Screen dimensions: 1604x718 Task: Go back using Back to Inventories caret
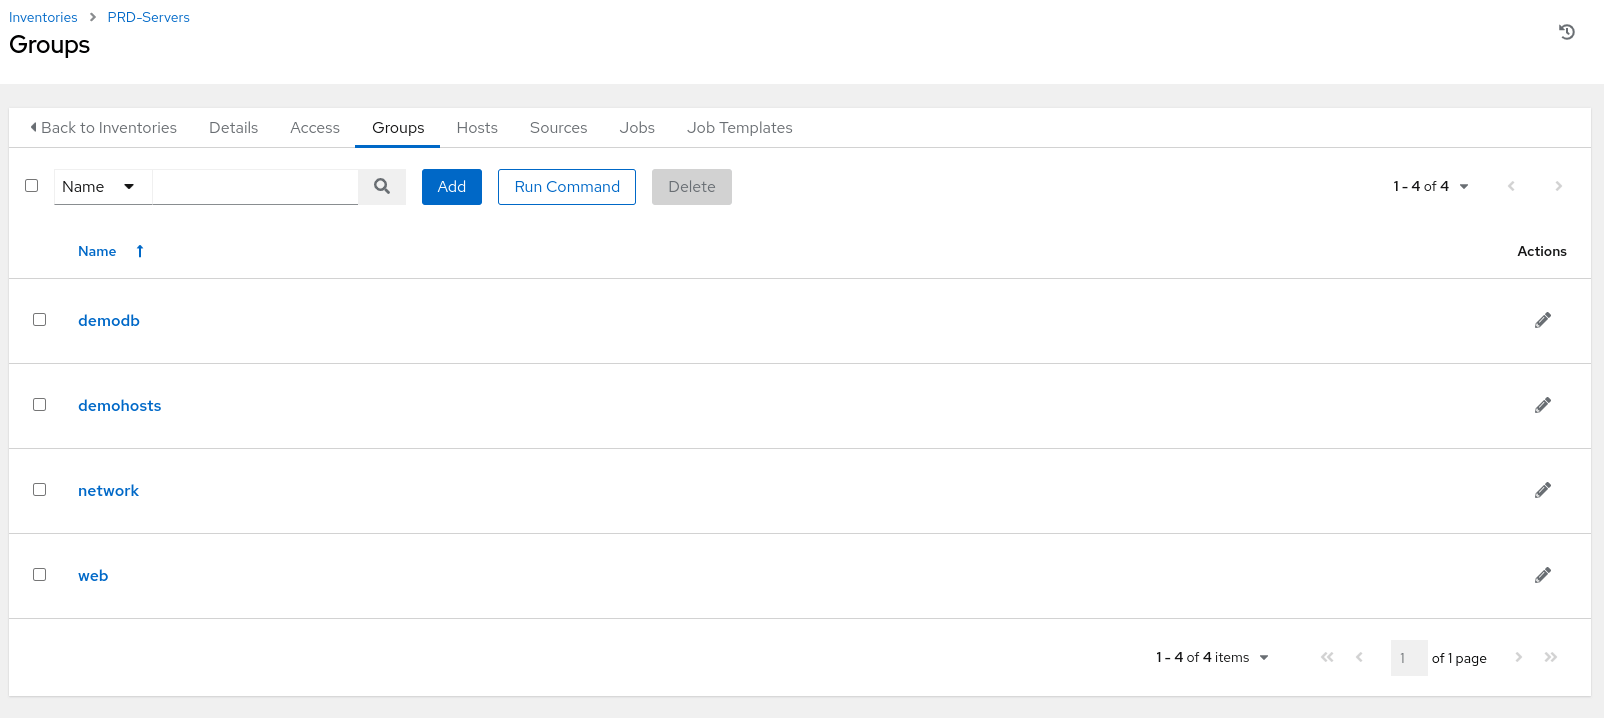pos(34,128)
